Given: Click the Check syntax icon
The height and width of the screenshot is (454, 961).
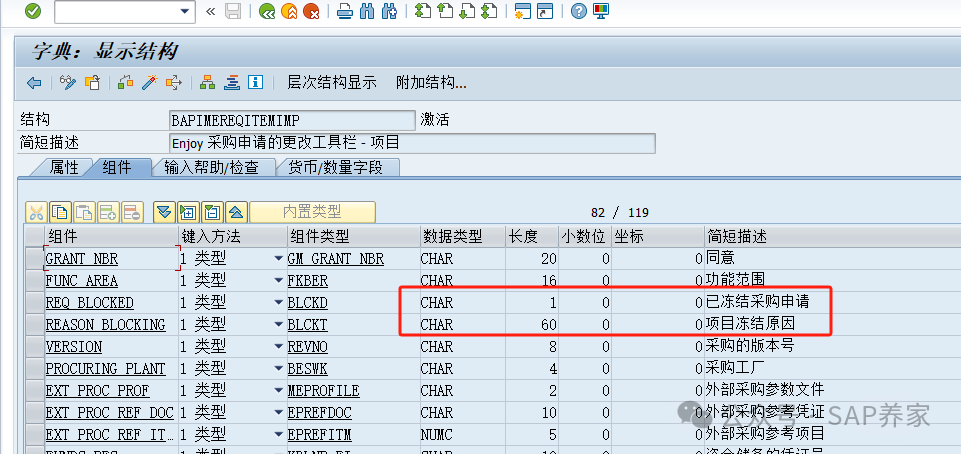Looking at the screenshot, I should click(126, 83).
